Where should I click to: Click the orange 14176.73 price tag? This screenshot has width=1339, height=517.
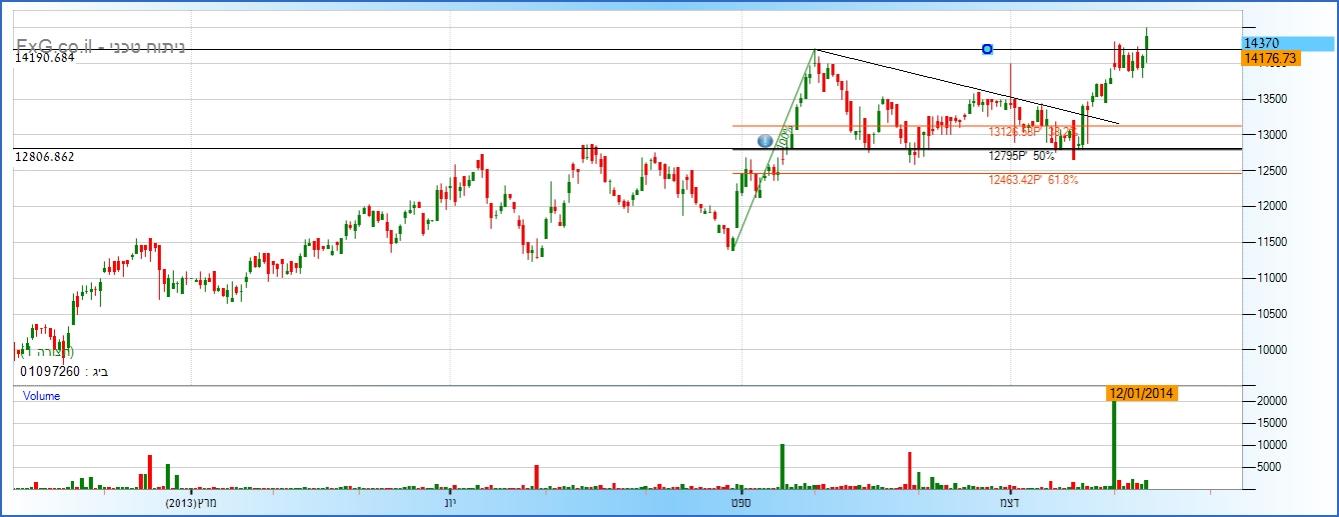coord(1268,59)
